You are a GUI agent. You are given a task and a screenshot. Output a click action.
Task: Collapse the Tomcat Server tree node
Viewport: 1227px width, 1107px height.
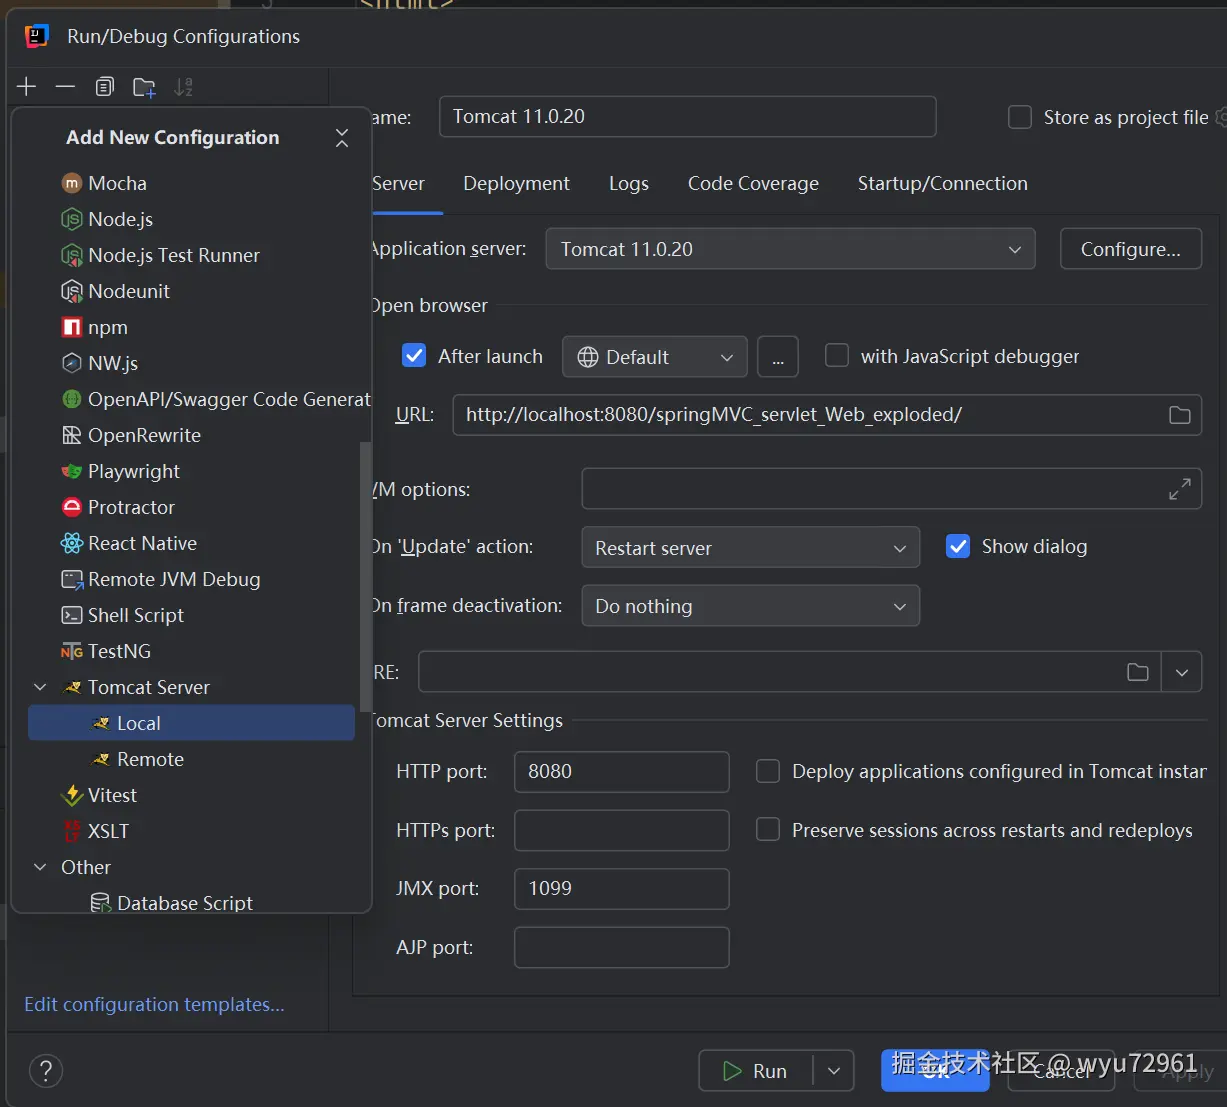click(41, 687)
